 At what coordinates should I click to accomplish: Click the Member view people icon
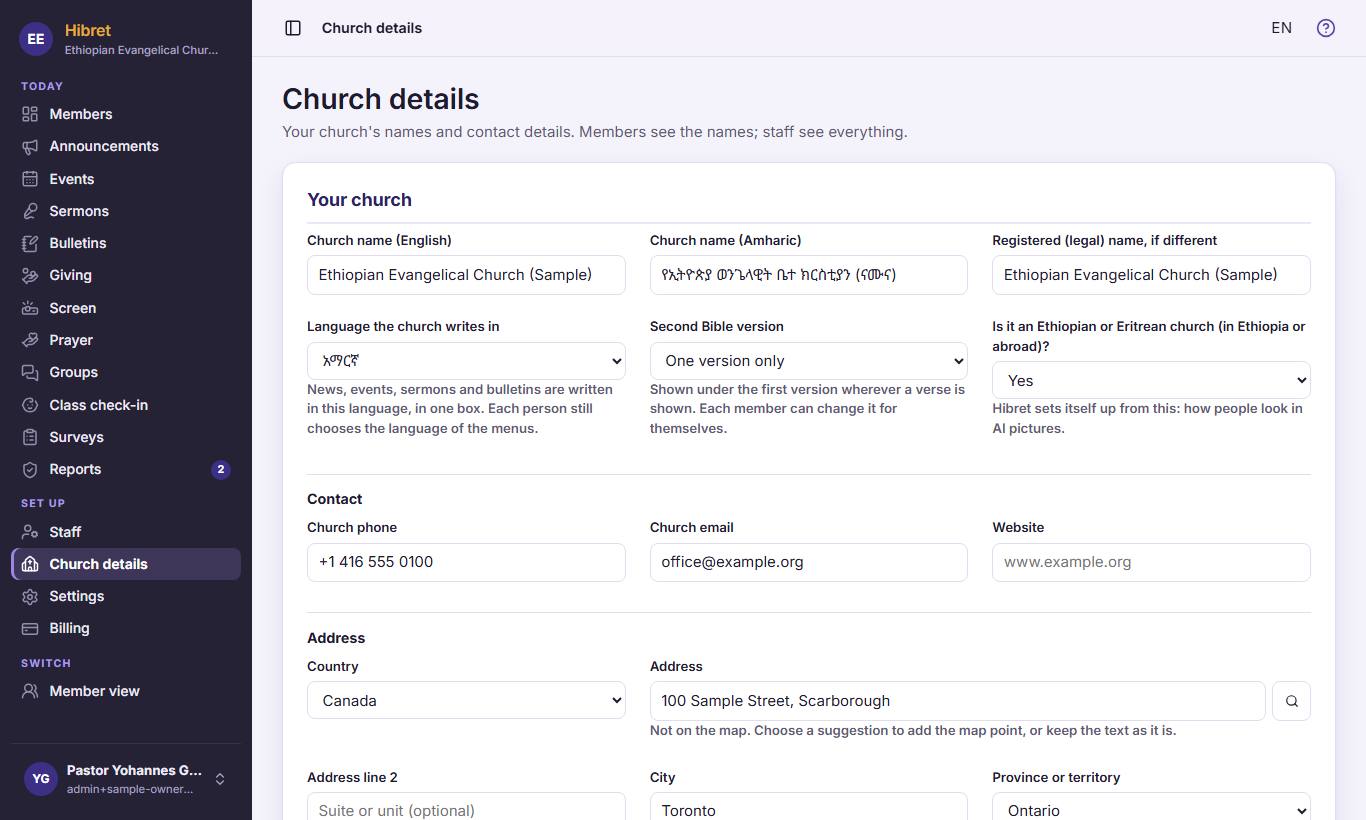click(30, 691)
